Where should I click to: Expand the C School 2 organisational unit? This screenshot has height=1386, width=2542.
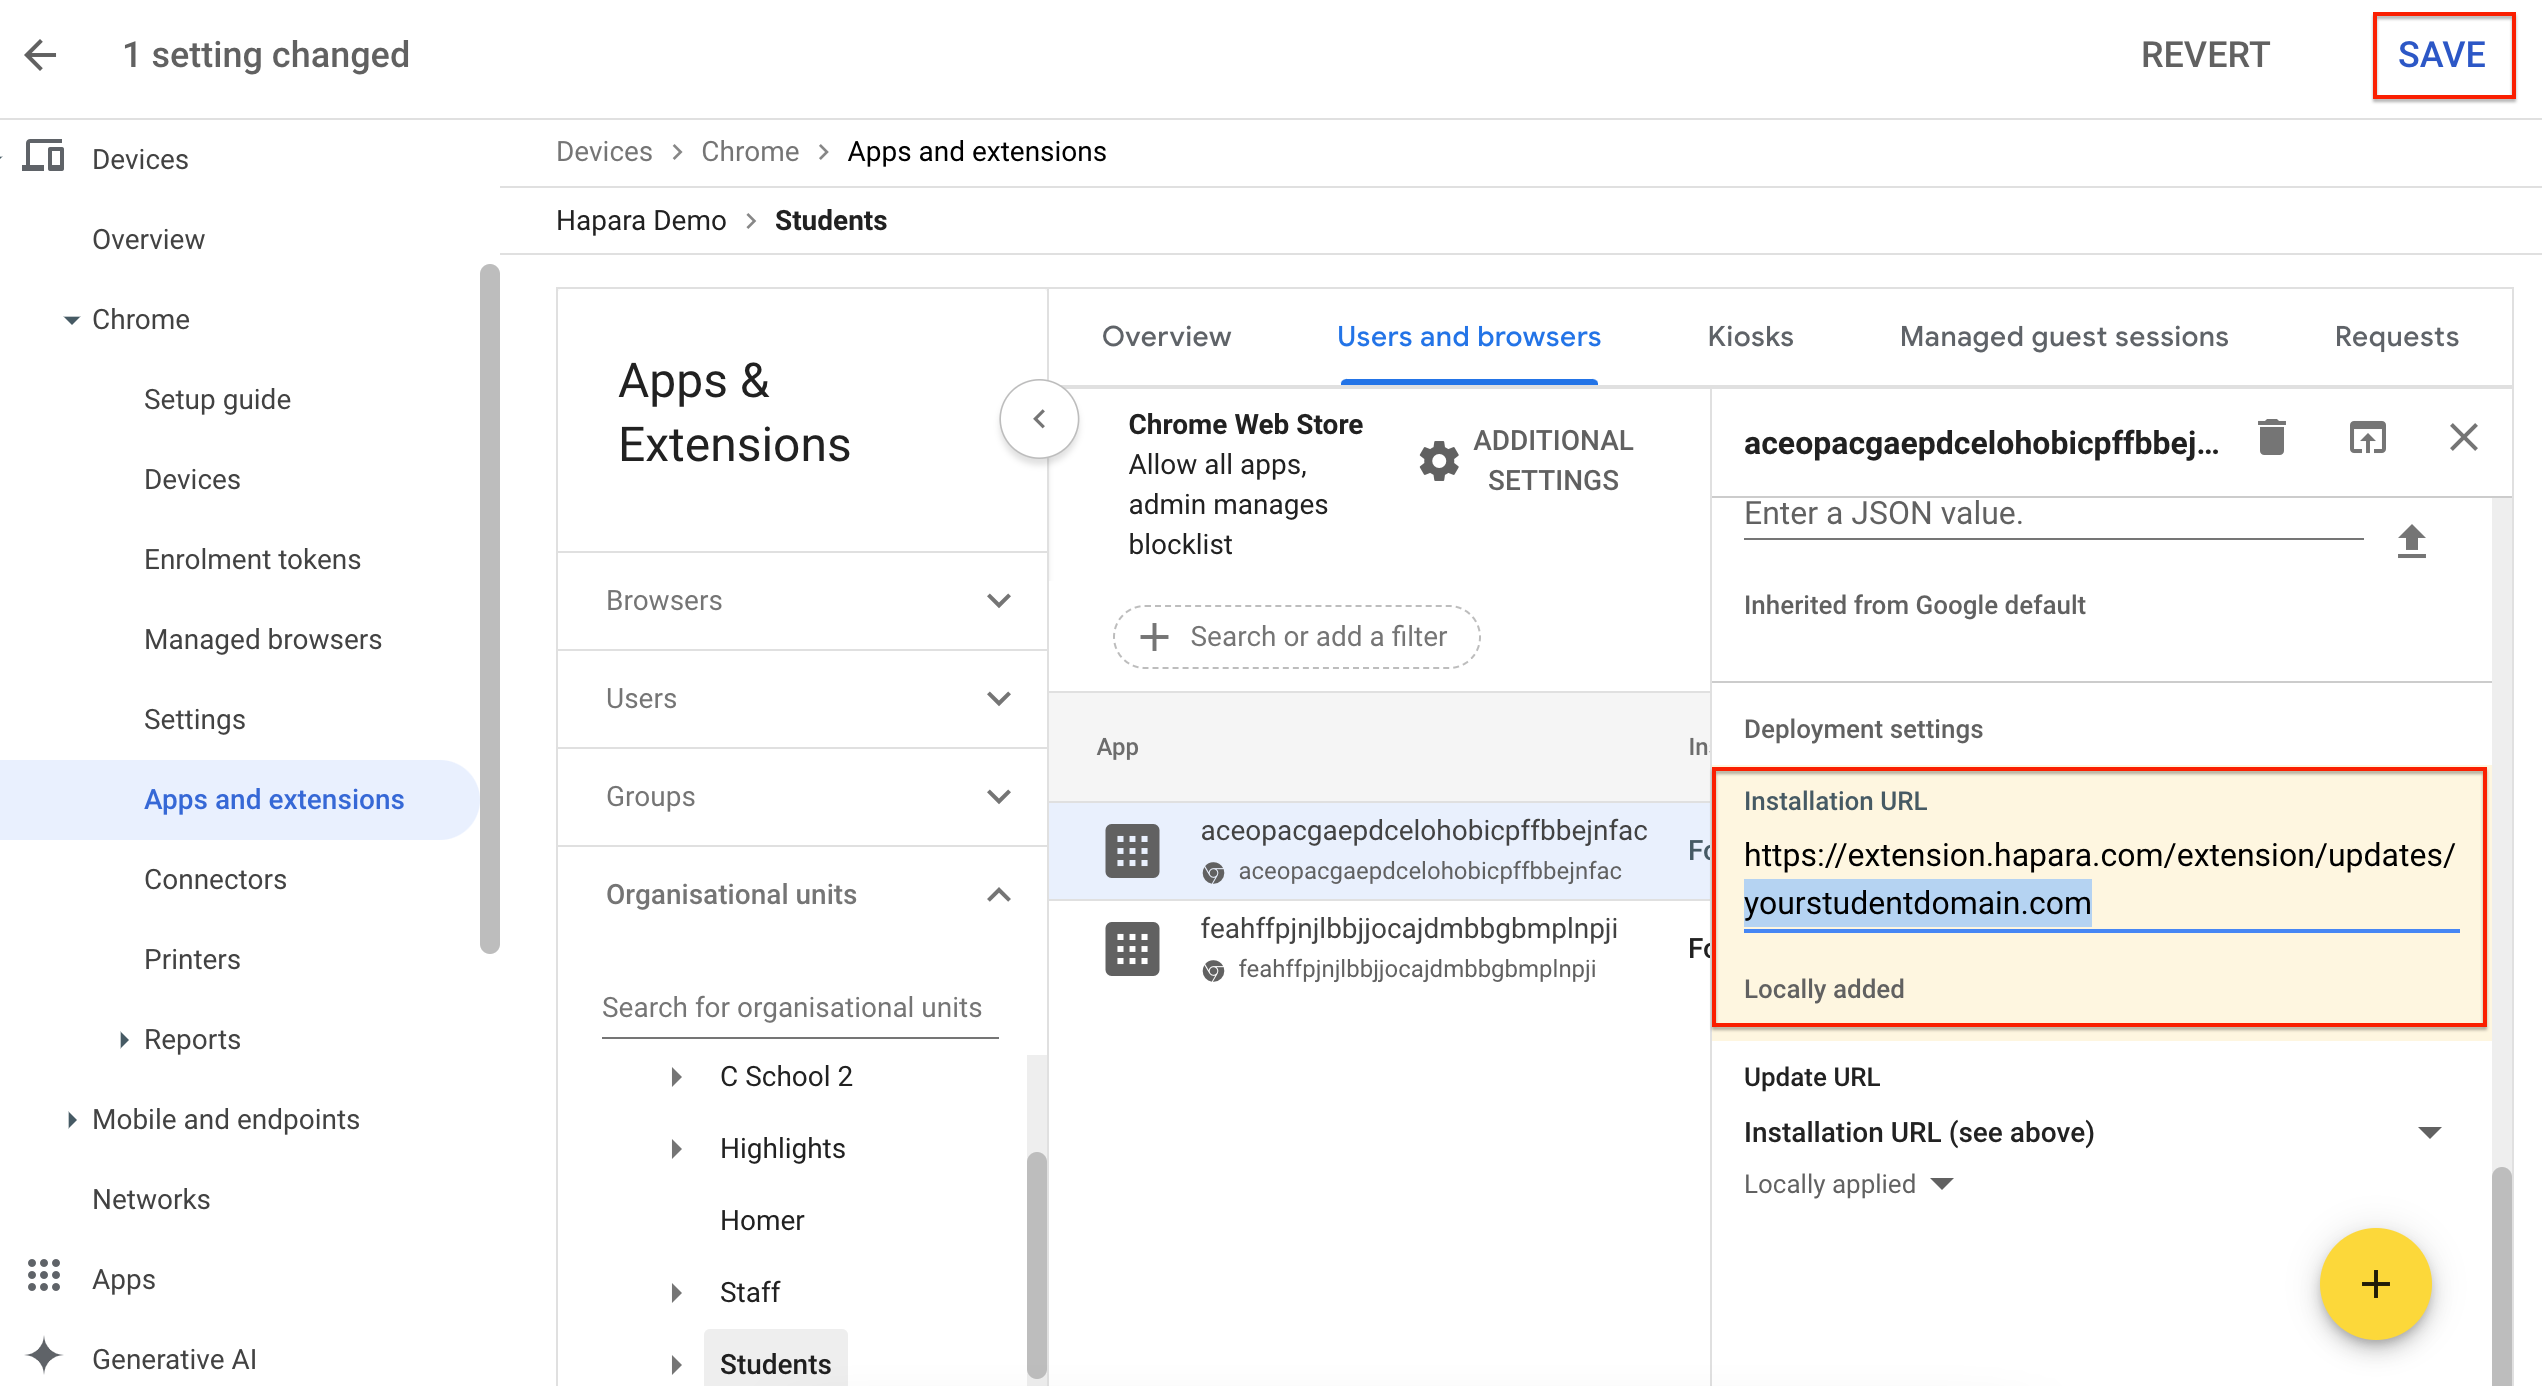pyautogui.click(x=678, y=1076)
